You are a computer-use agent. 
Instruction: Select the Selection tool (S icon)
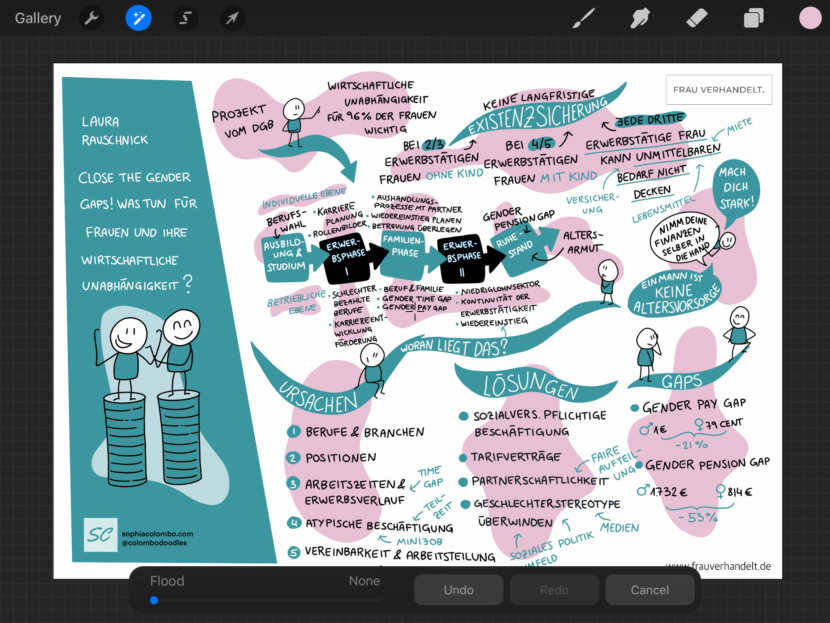185,18
